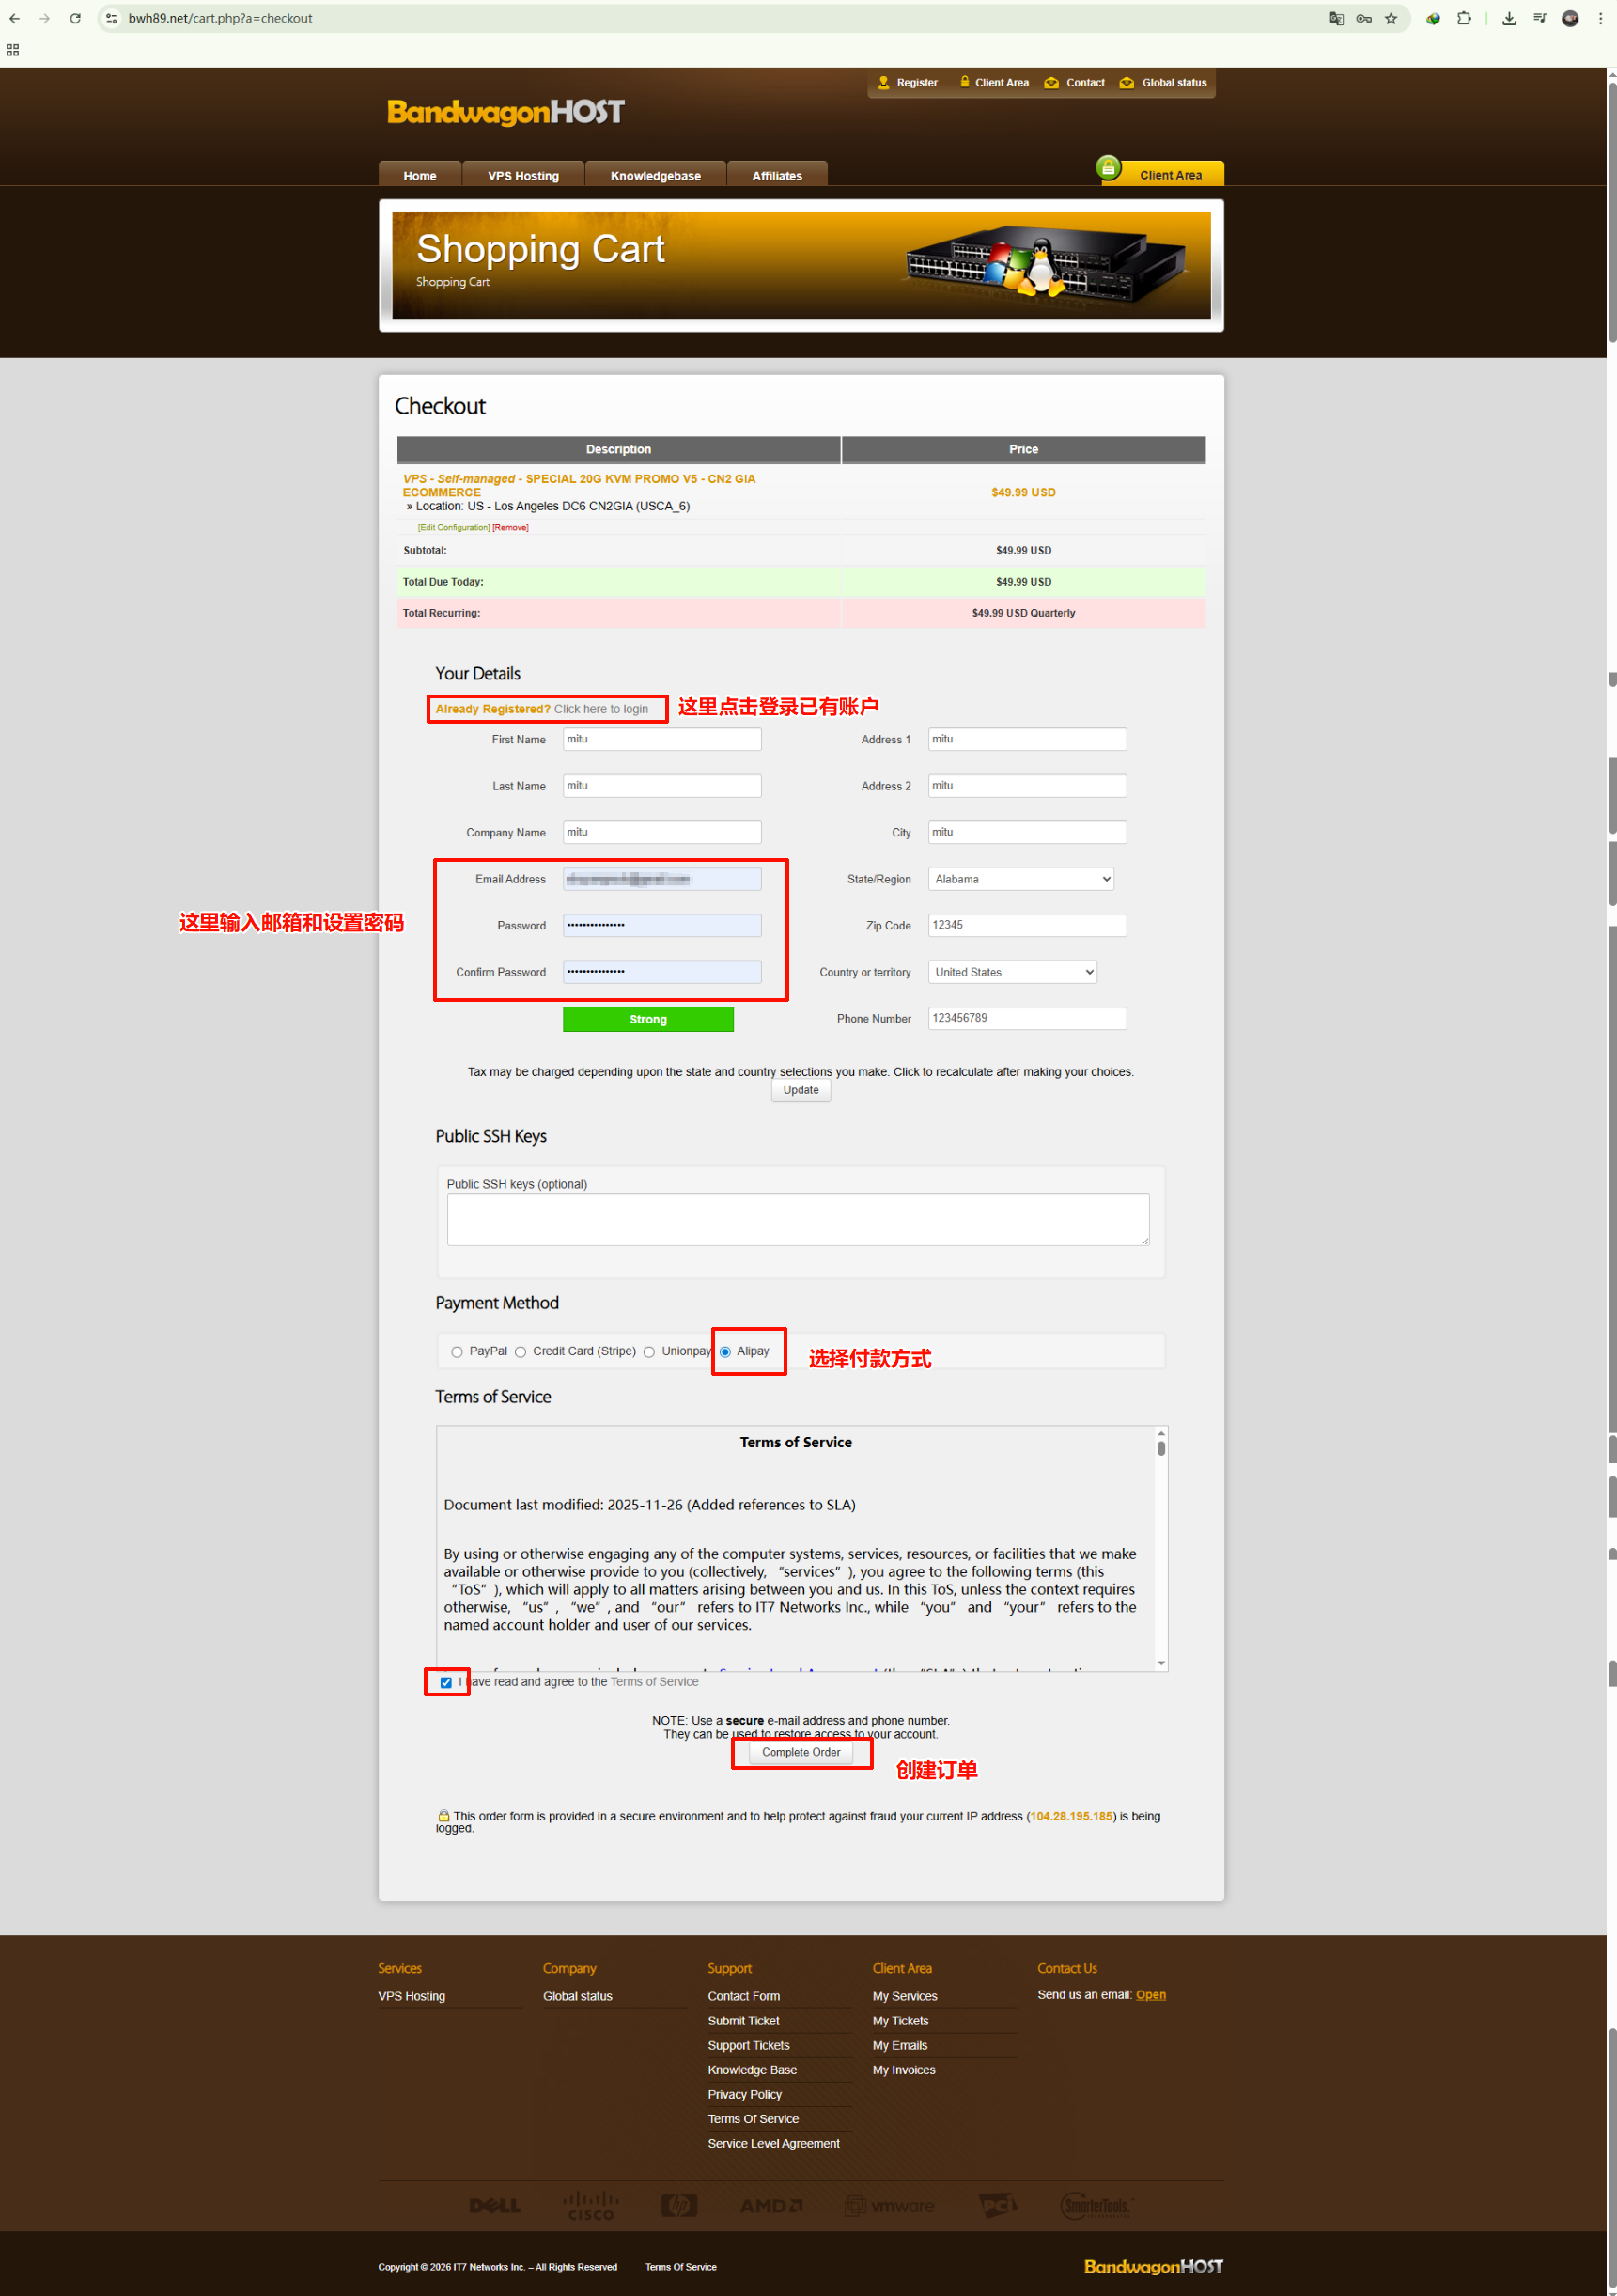Click the Terms of Service box scrollbar
1617x2296 pixels.
(1160, 1550)
